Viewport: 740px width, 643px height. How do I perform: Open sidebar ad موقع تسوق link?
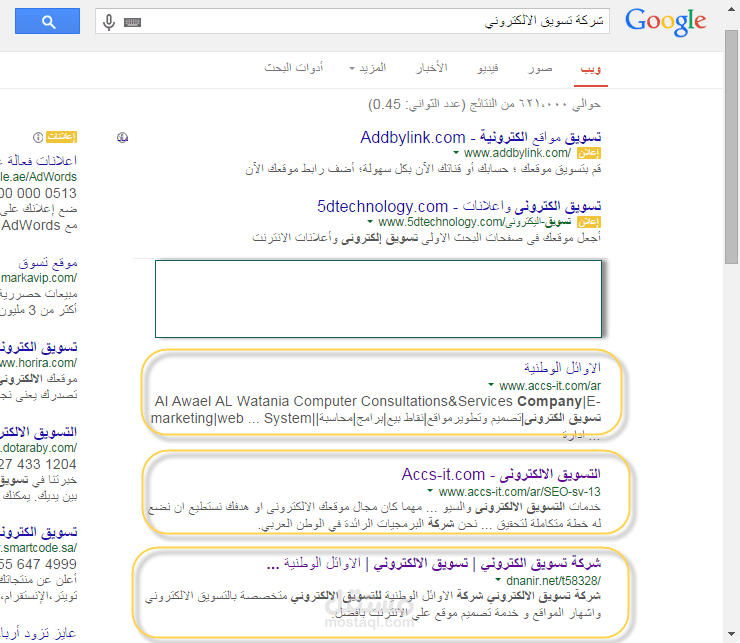pos(48,262)
